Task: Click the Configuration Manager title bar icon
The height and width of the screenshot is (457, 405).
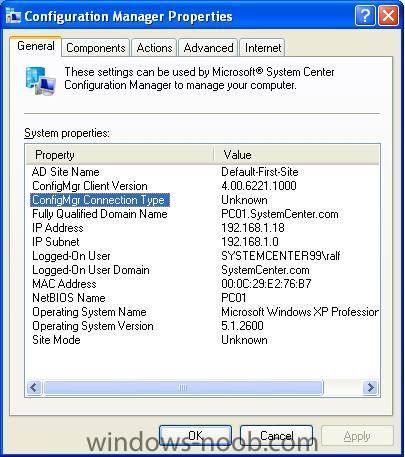Action: (x=13, y=16)
